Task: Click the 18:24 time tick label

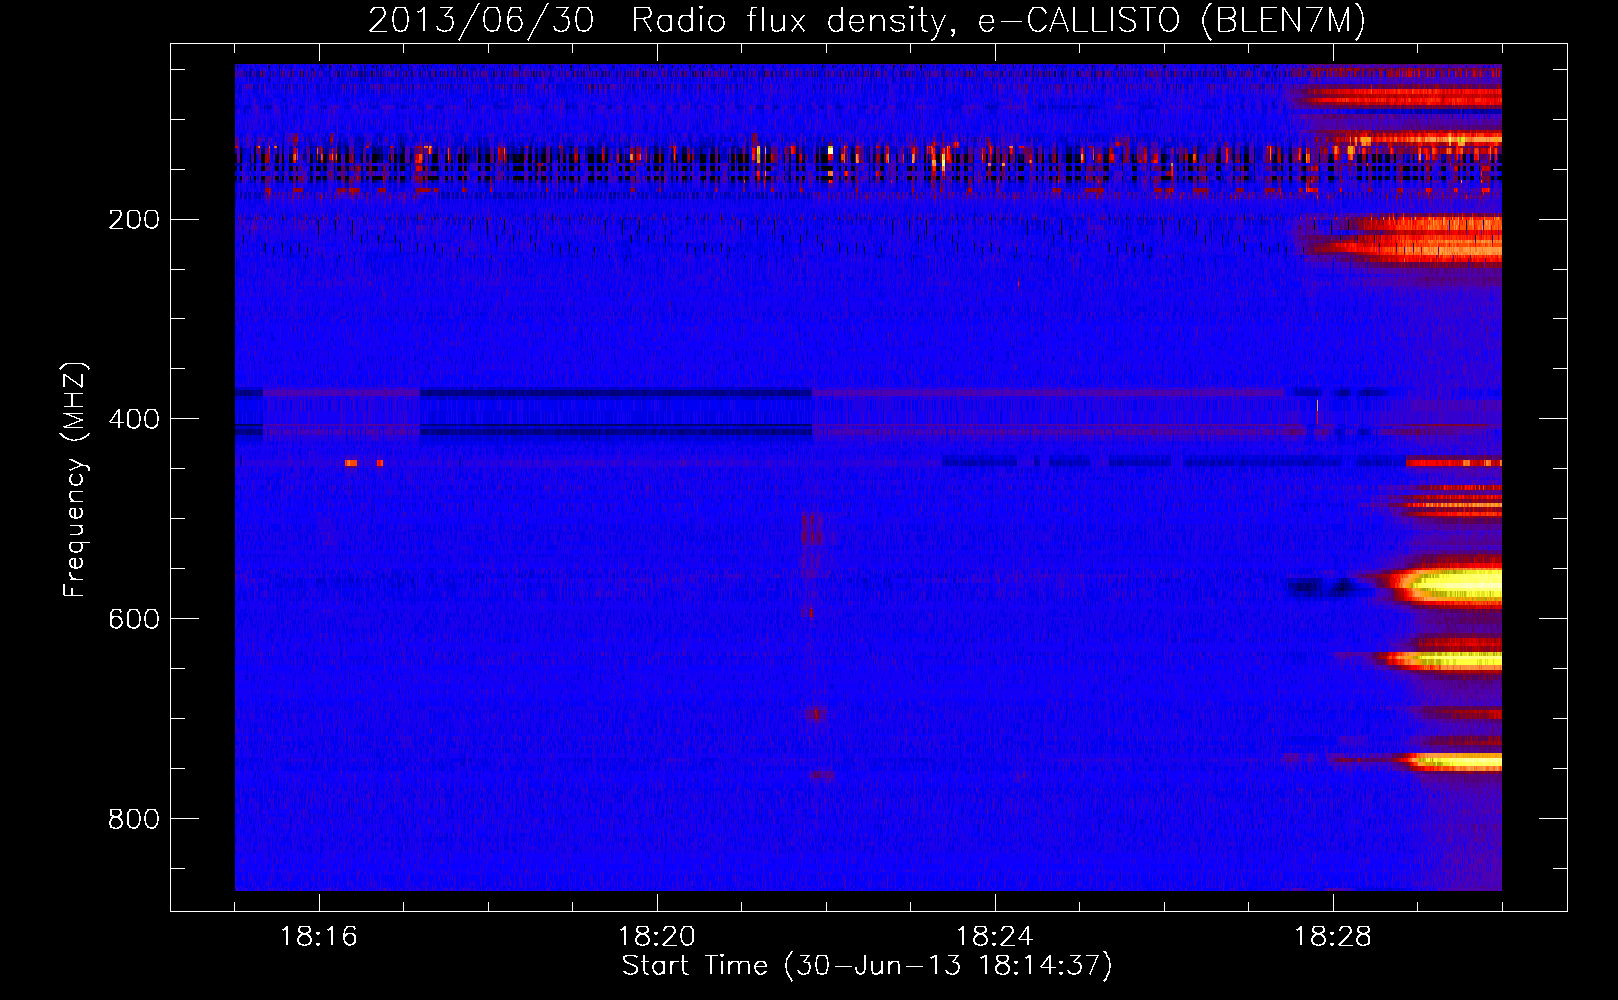Action: [x=995, y=937]
